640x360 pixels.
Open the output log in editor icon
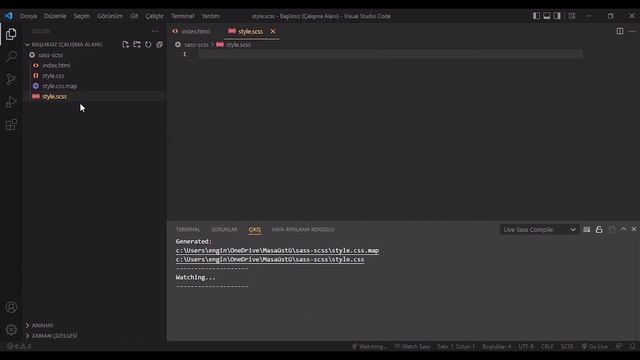pos(611,229)
